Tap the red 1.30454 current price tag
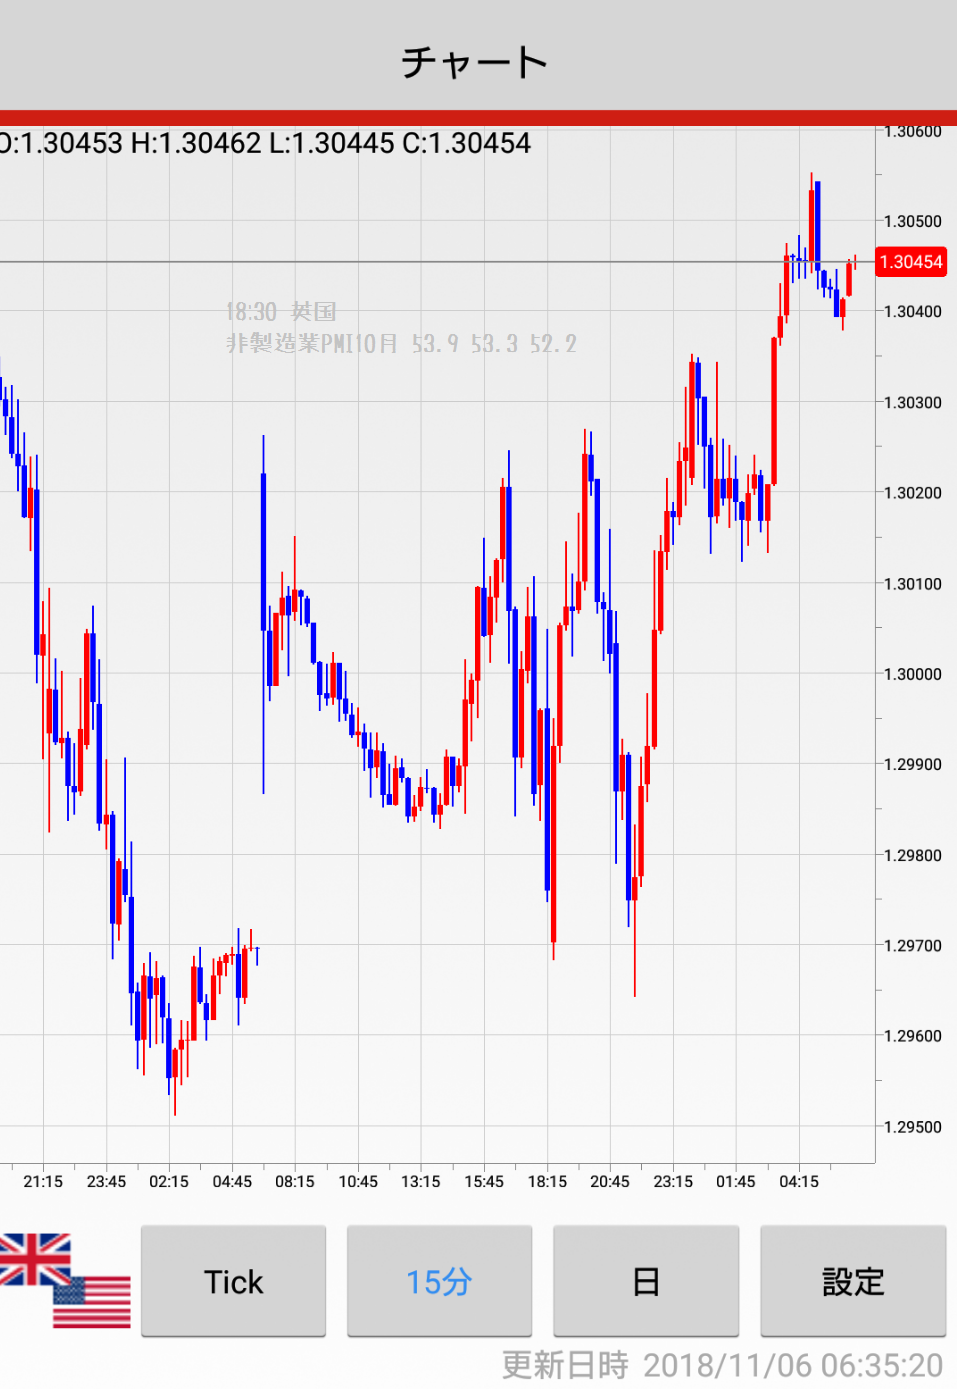957x1389 pixels. 911,262
